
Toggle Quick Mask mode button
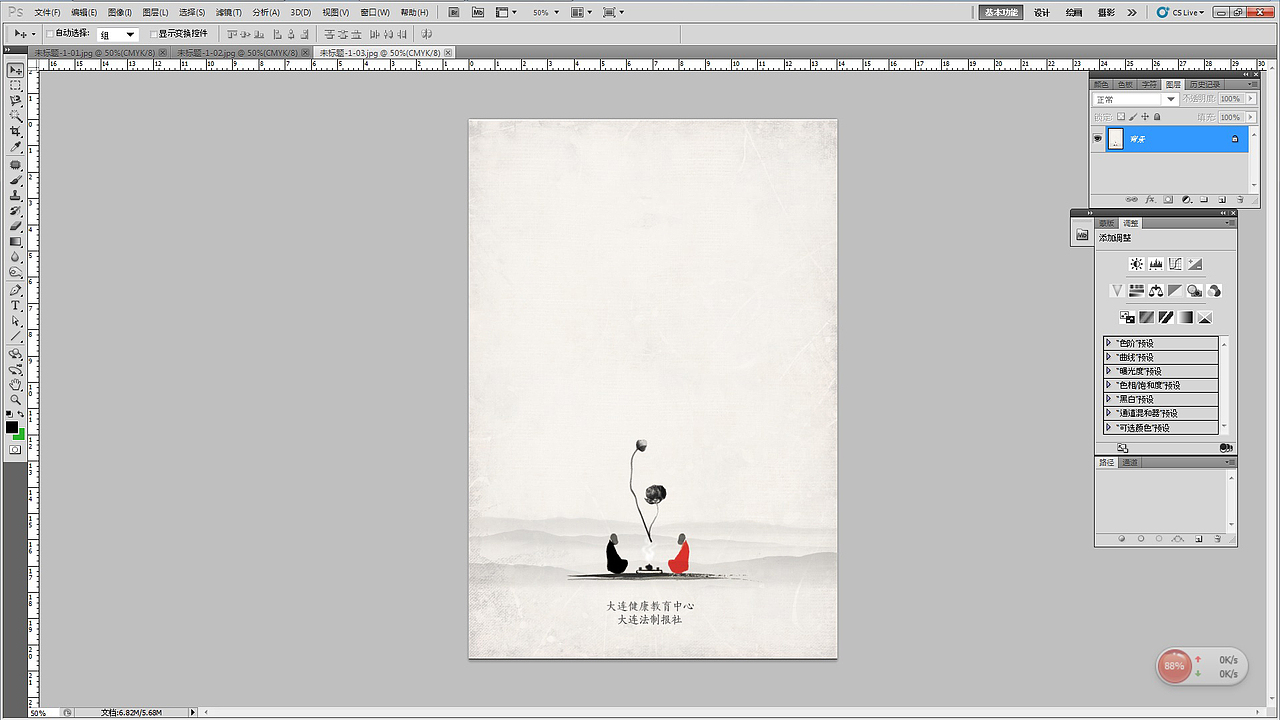[x=15, y=450]
